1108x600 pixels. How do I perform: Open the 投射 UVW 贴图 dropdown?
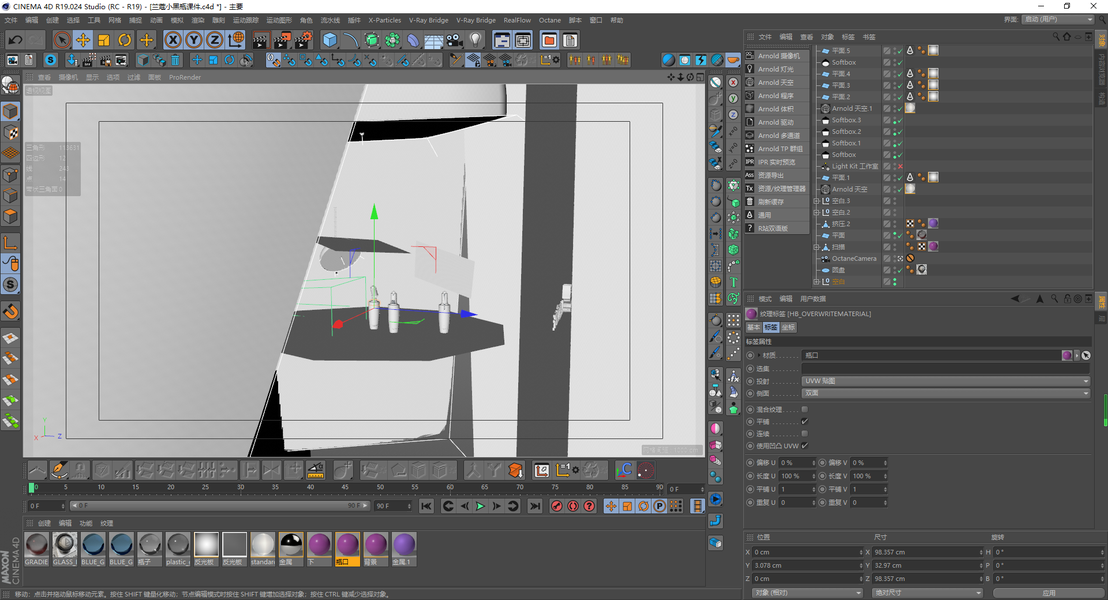point(946,381)
